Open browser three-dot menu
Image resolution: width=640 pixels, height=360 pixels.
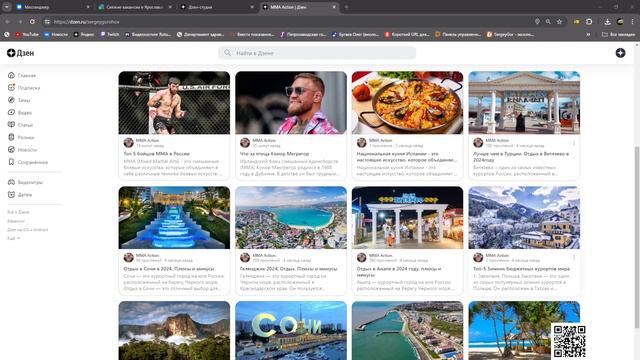pyautogui.click(x=633, y=22)
